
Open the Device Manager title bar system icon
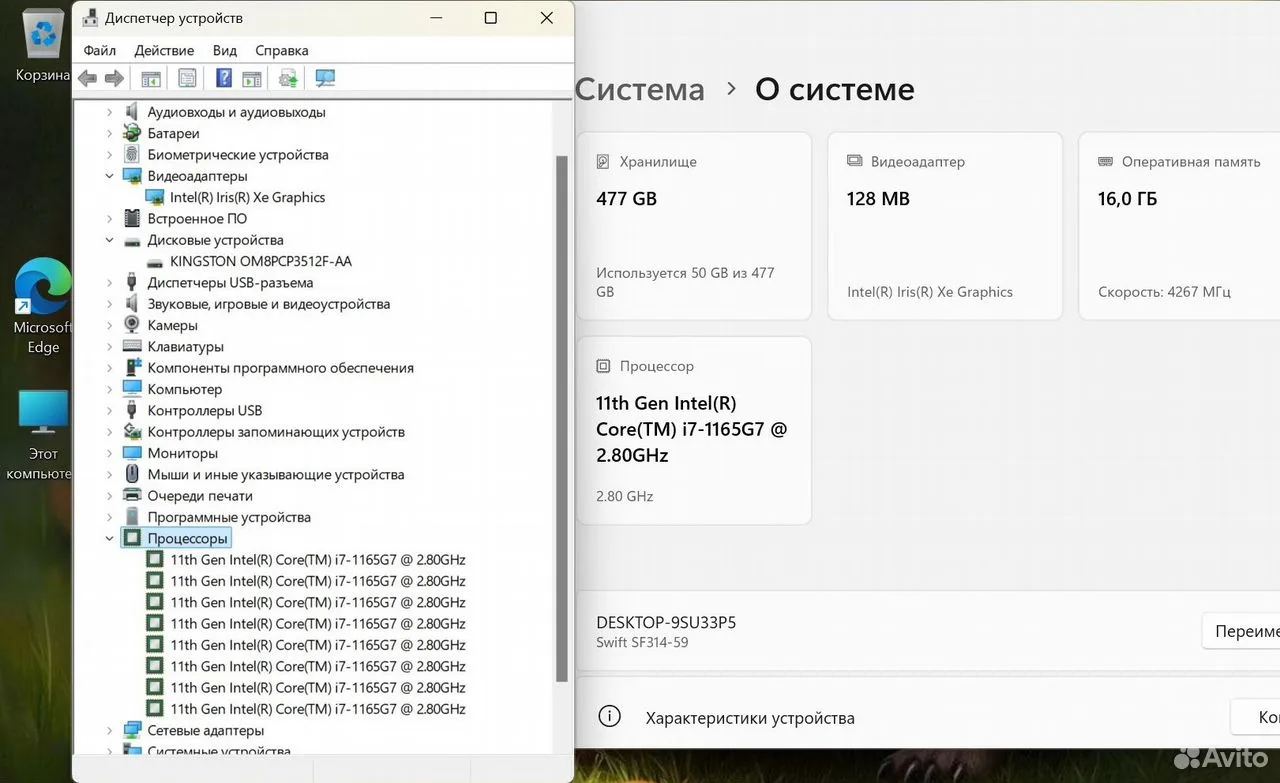[x=90, y=18]
